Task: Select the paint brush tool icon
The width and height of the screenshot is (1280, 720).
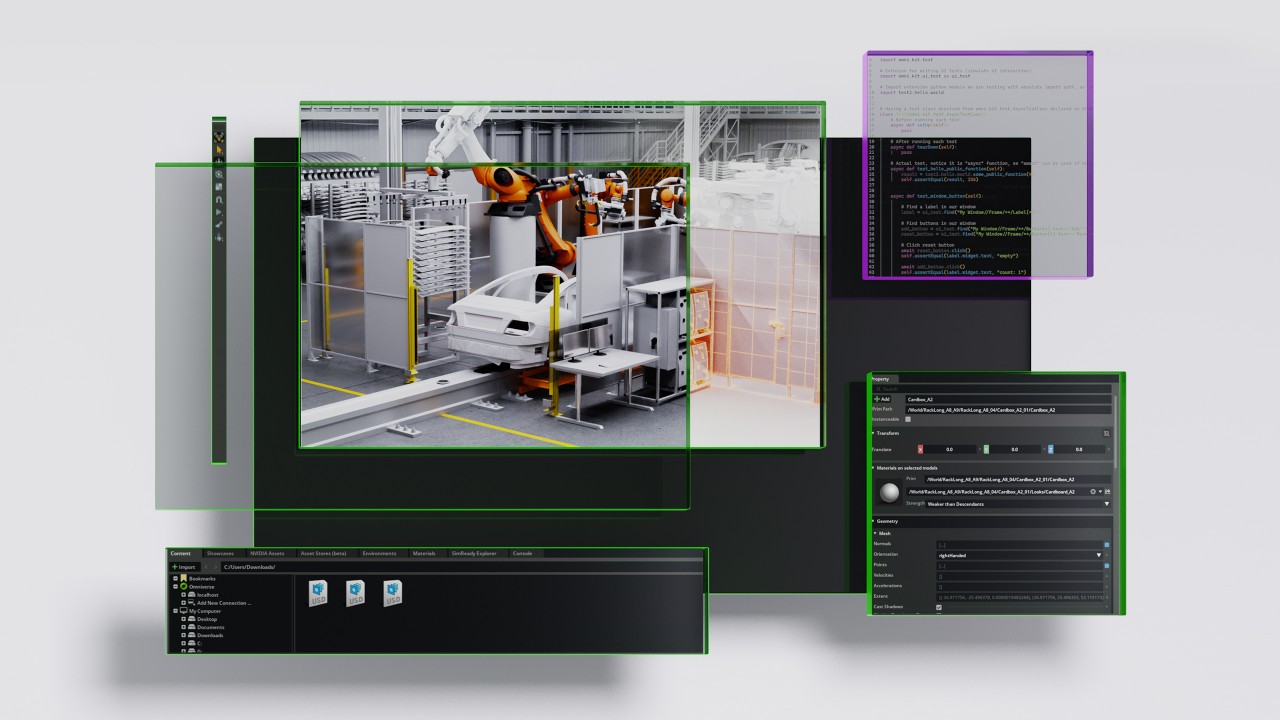Action: tap(219, 224)
